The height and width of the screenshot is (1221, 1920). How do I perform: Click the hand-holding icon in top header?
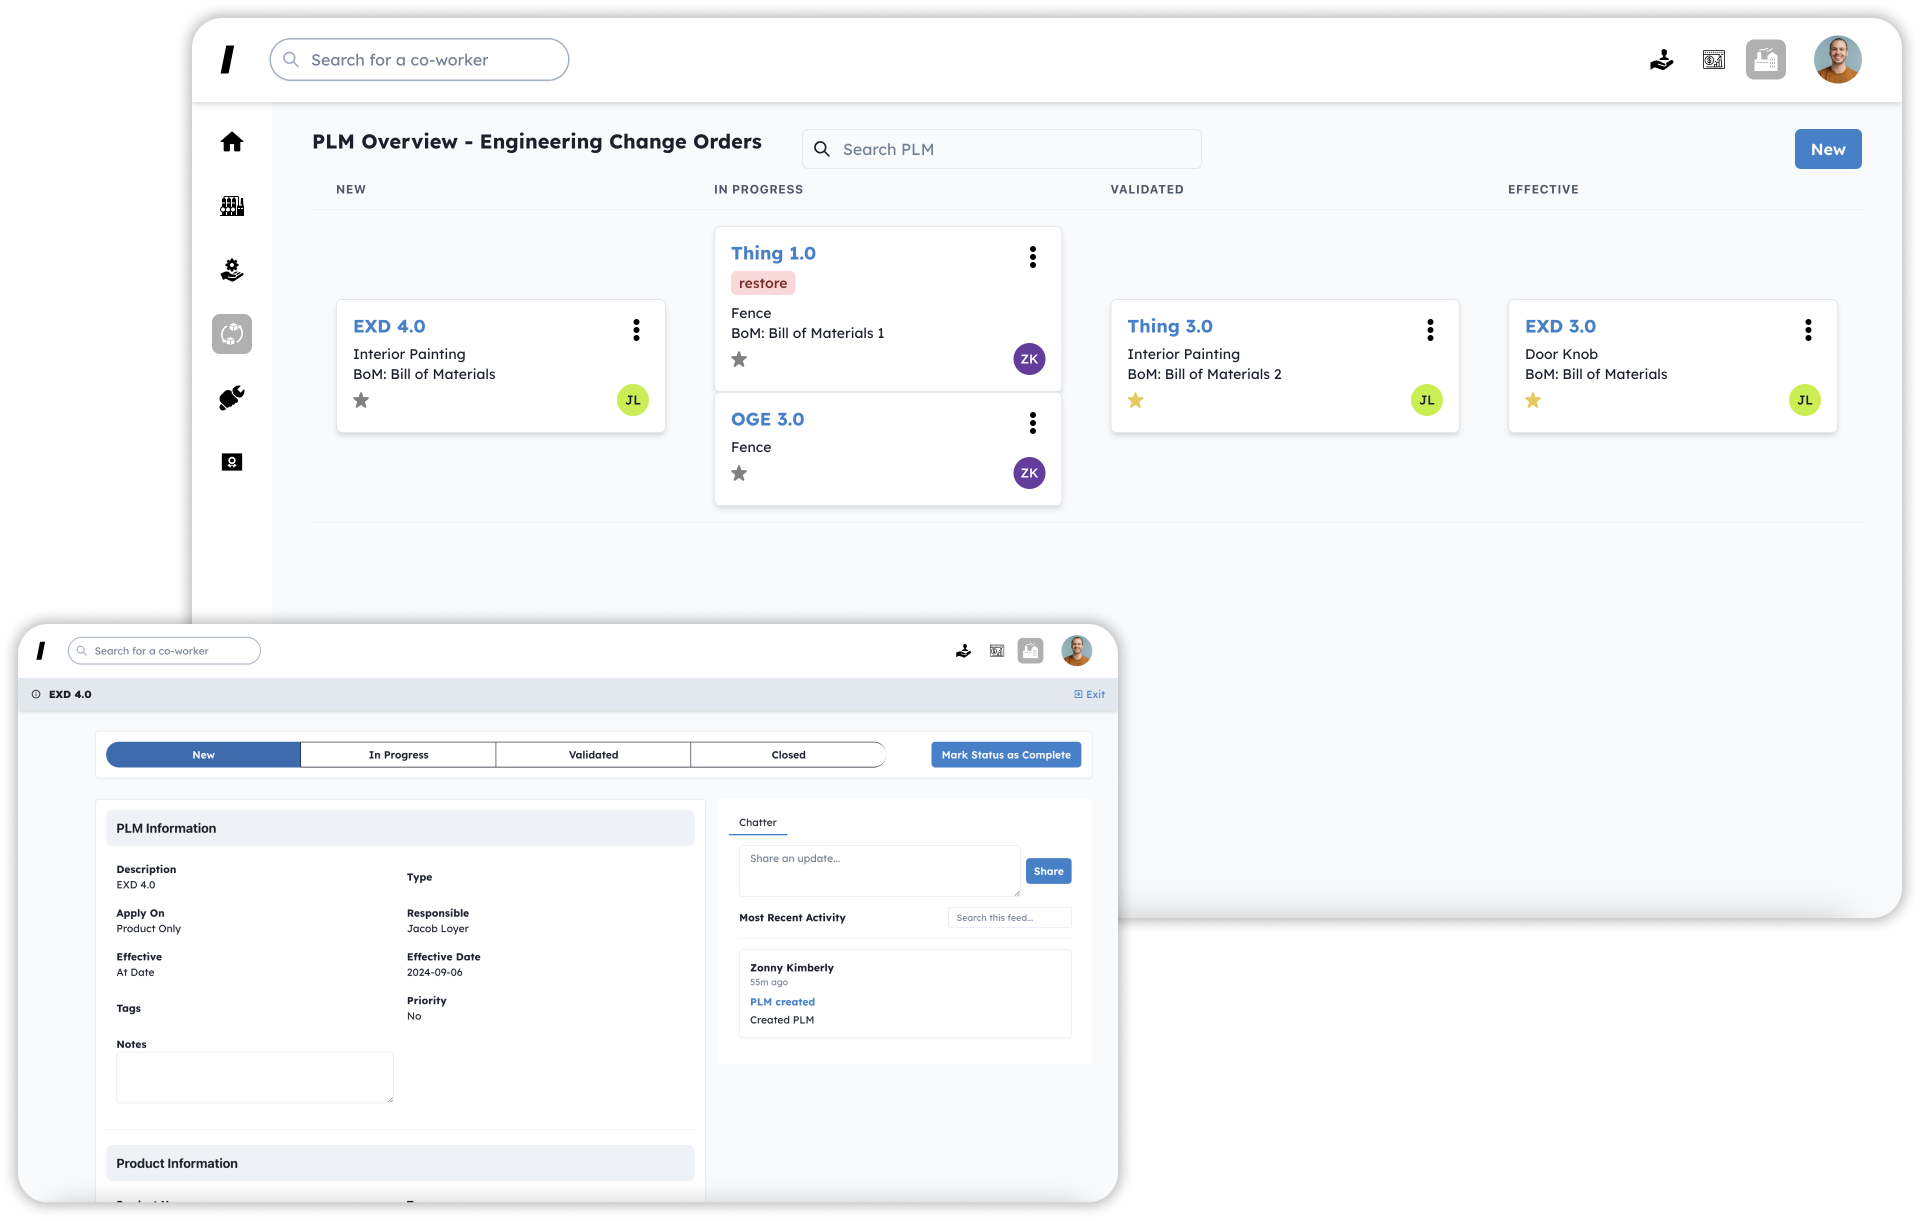(1661, 60)
